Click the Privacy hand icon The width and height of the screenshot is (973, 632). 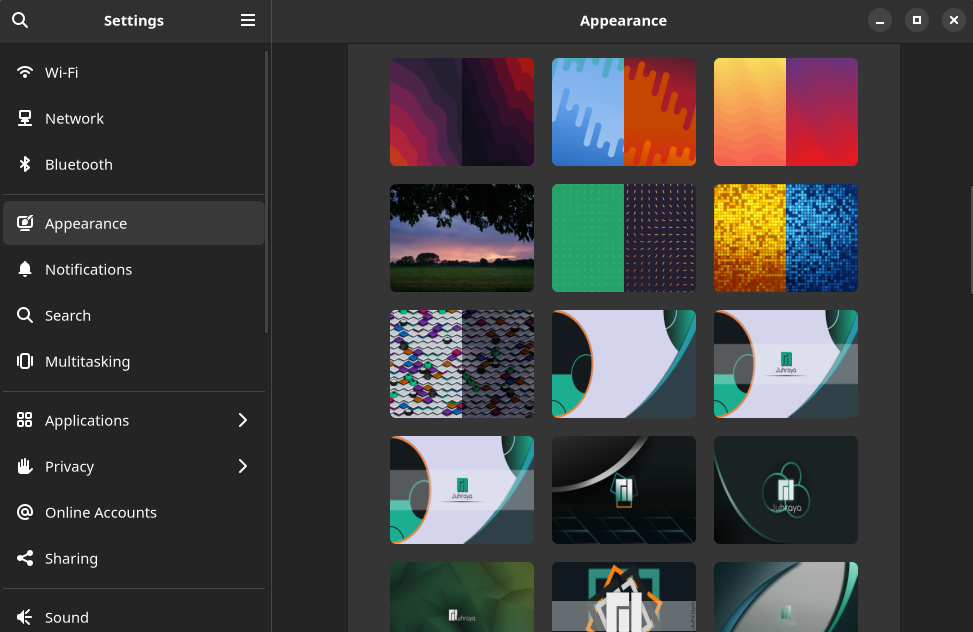pos(25,466)
